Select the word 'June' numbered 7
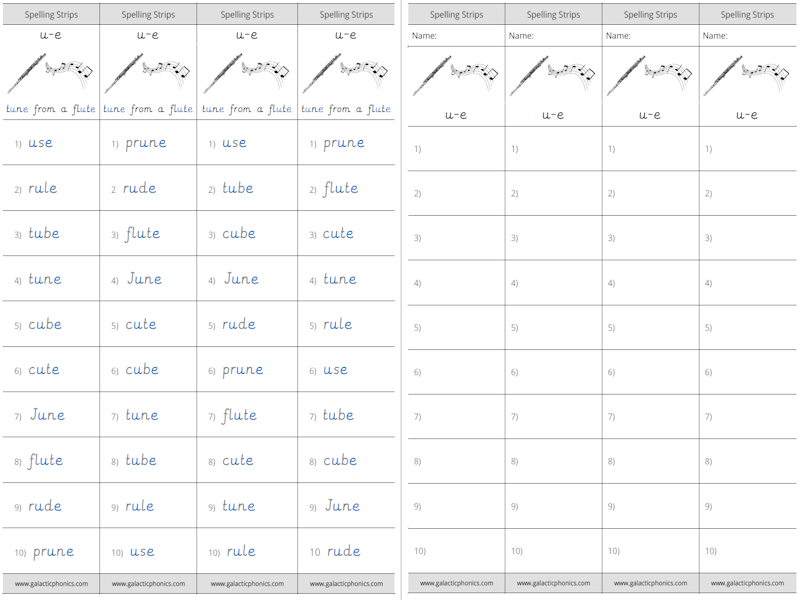The width and height of the screenshot is (800, 600). pyautogui.click(x=47, y=415)
